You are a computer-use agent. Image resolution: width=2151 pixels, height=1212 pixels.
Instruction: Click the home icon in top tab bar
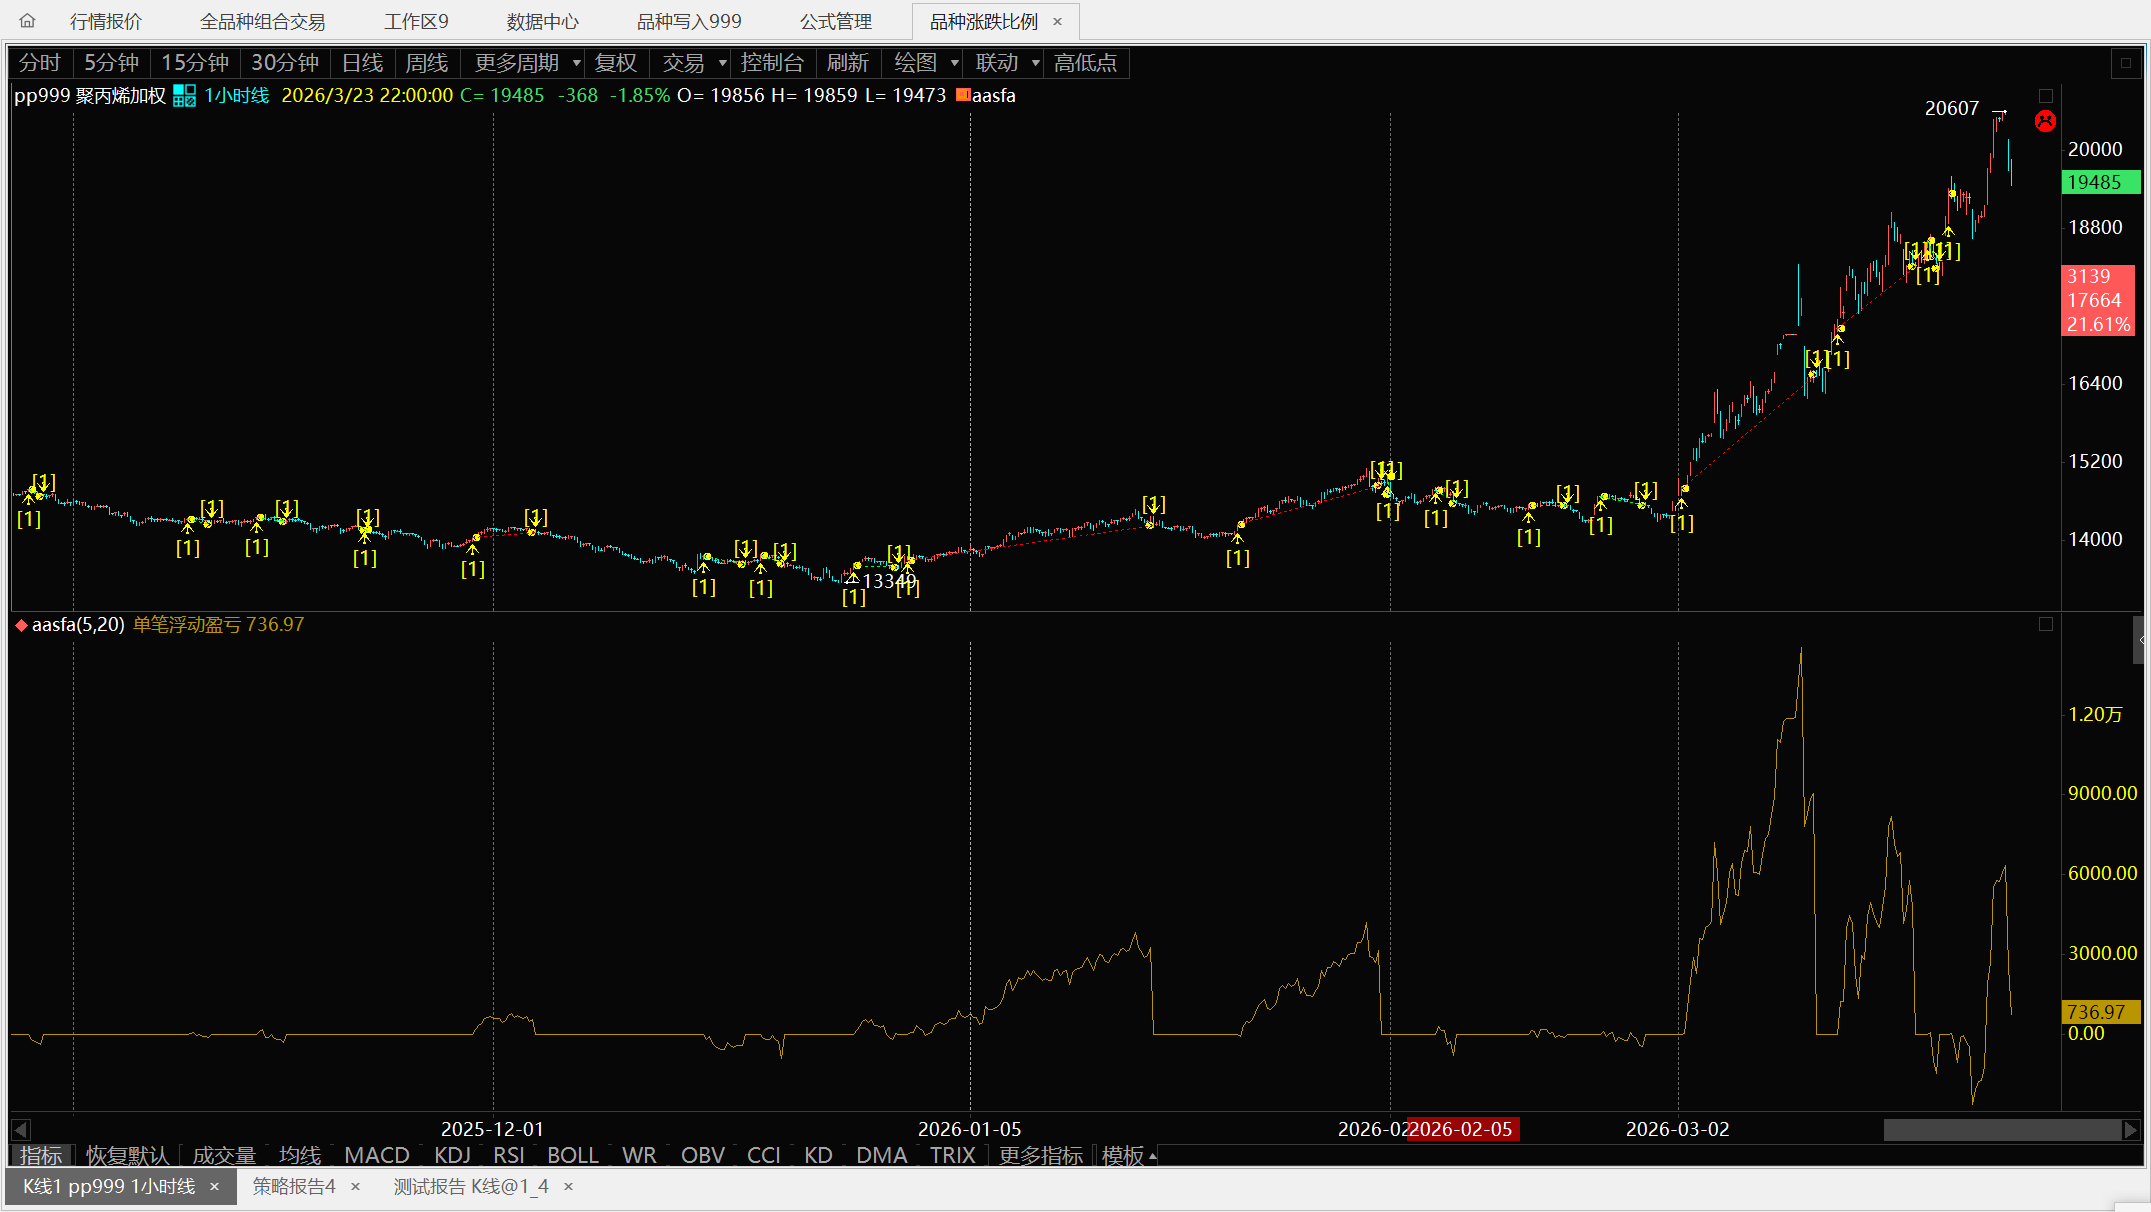[x=27, y=21]
